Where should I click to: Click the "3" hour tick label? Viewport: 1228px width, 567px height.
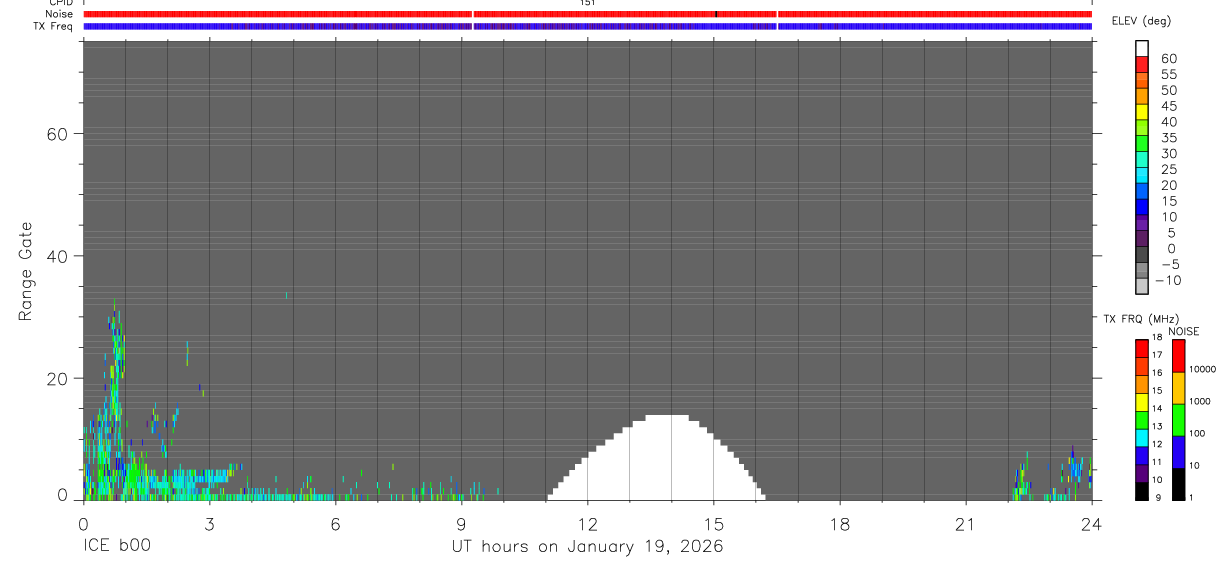pyautogui.click(x=209, y=524)
